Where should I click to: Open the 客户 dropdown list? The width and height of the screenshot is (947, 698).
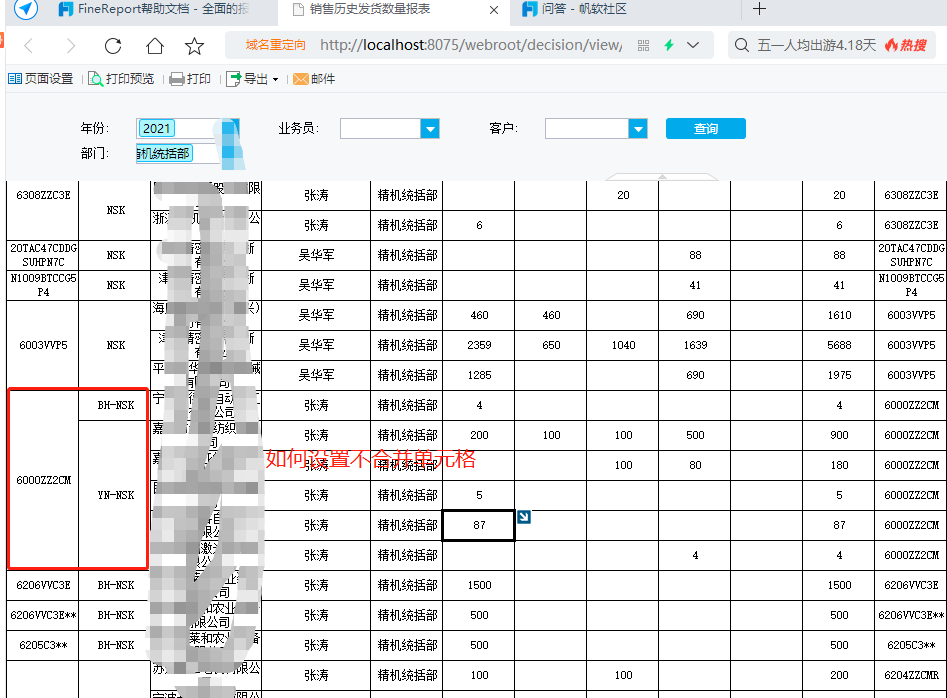coord(637,128)
